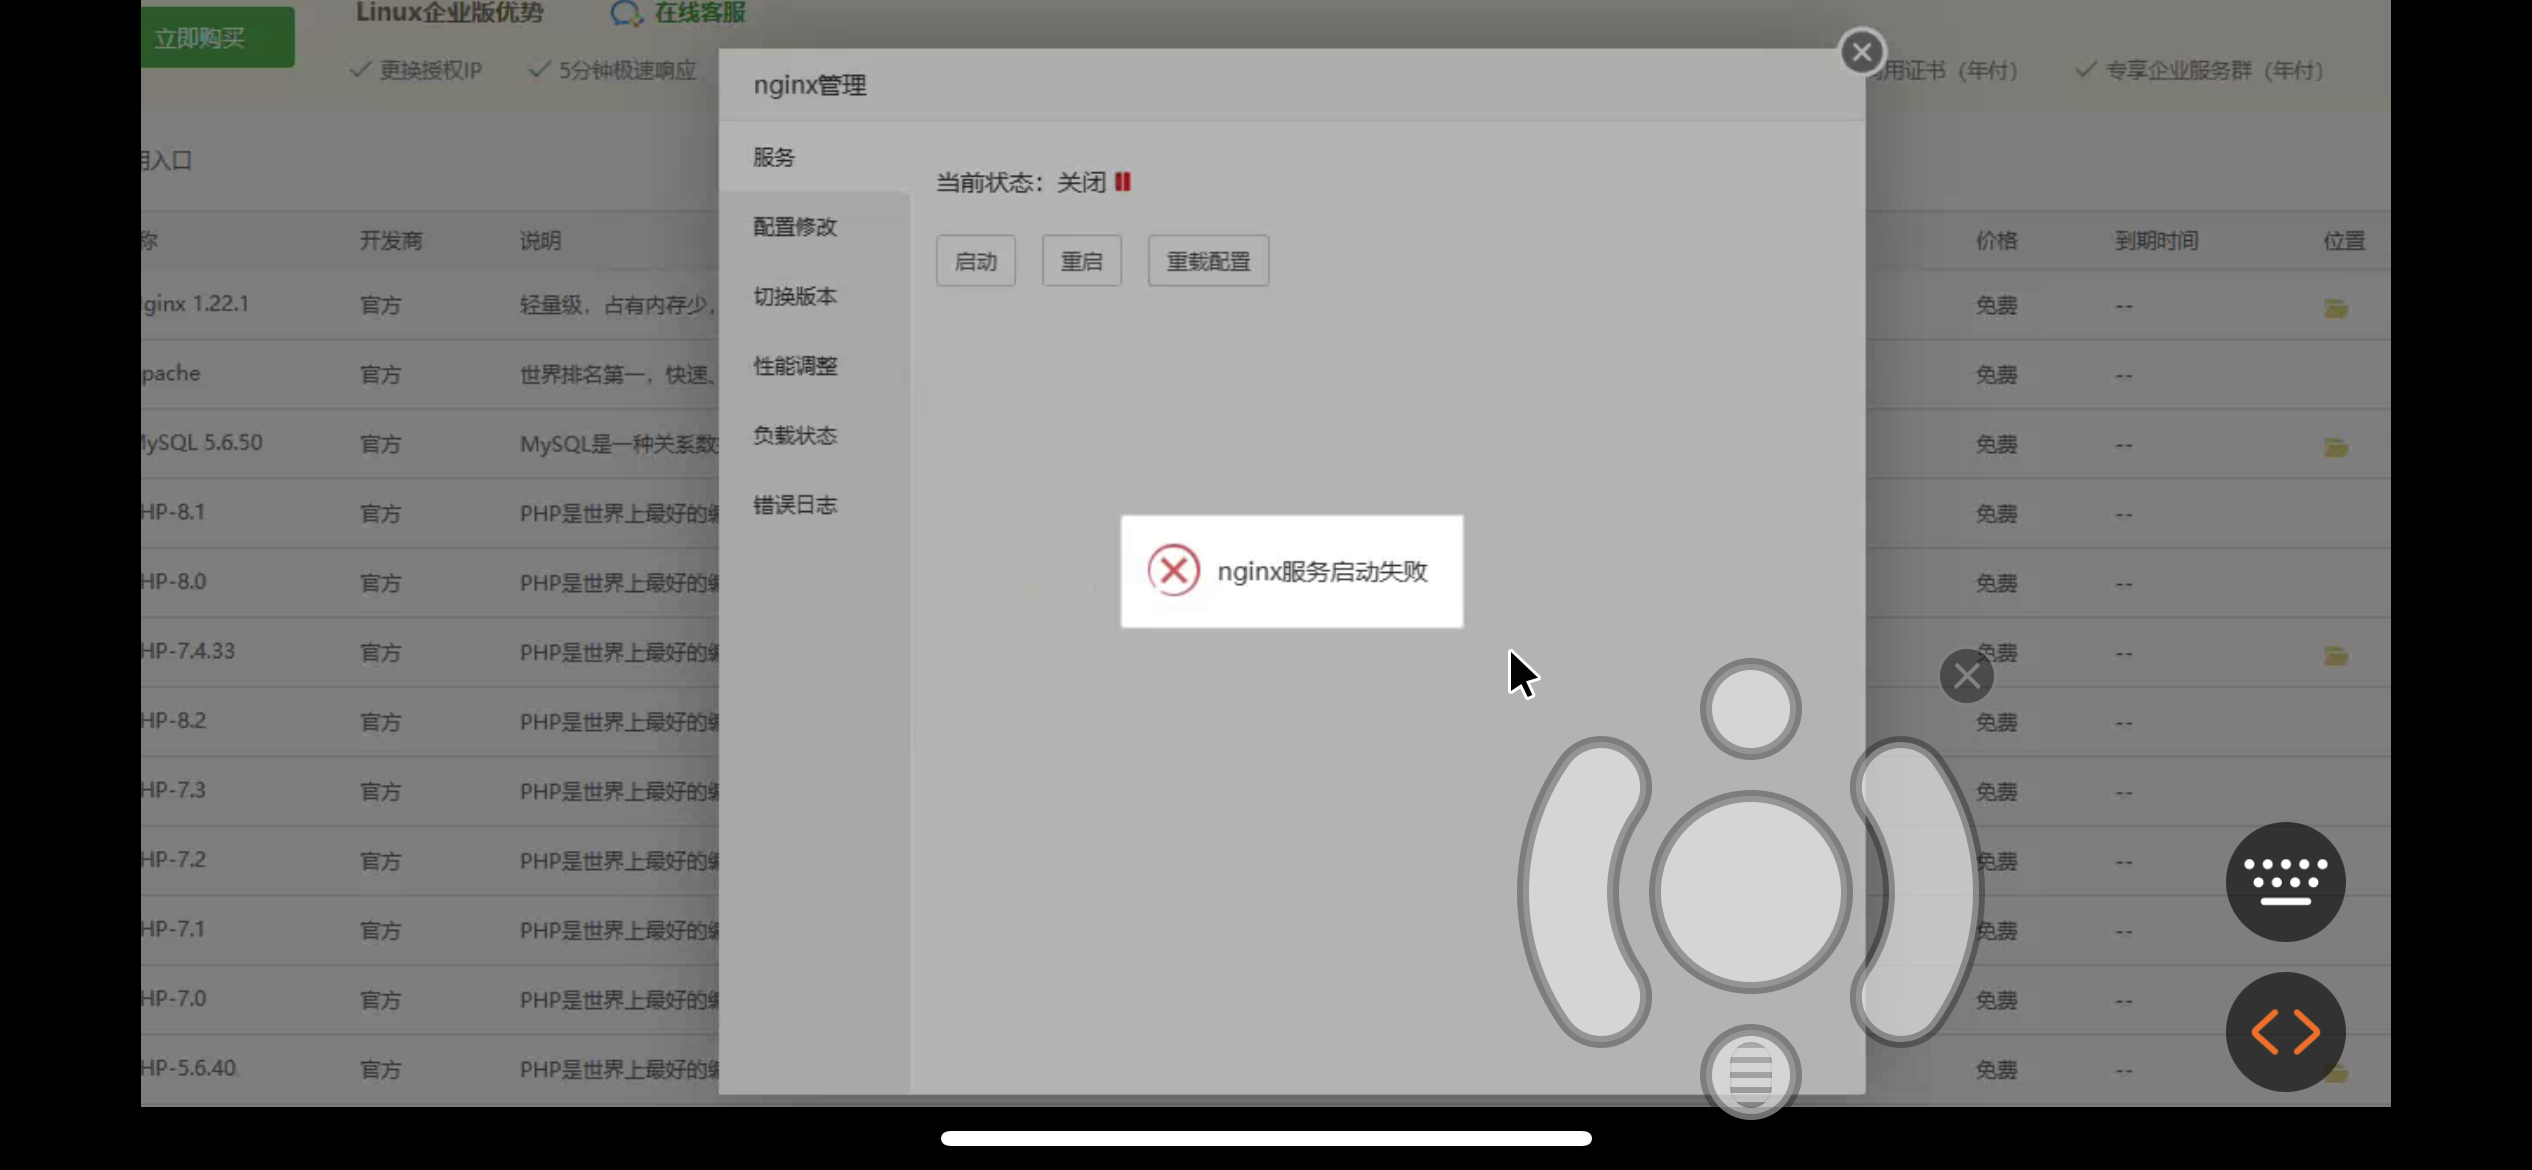
Task: Open the 在线客服 link
Action: [x=700, y=12]
